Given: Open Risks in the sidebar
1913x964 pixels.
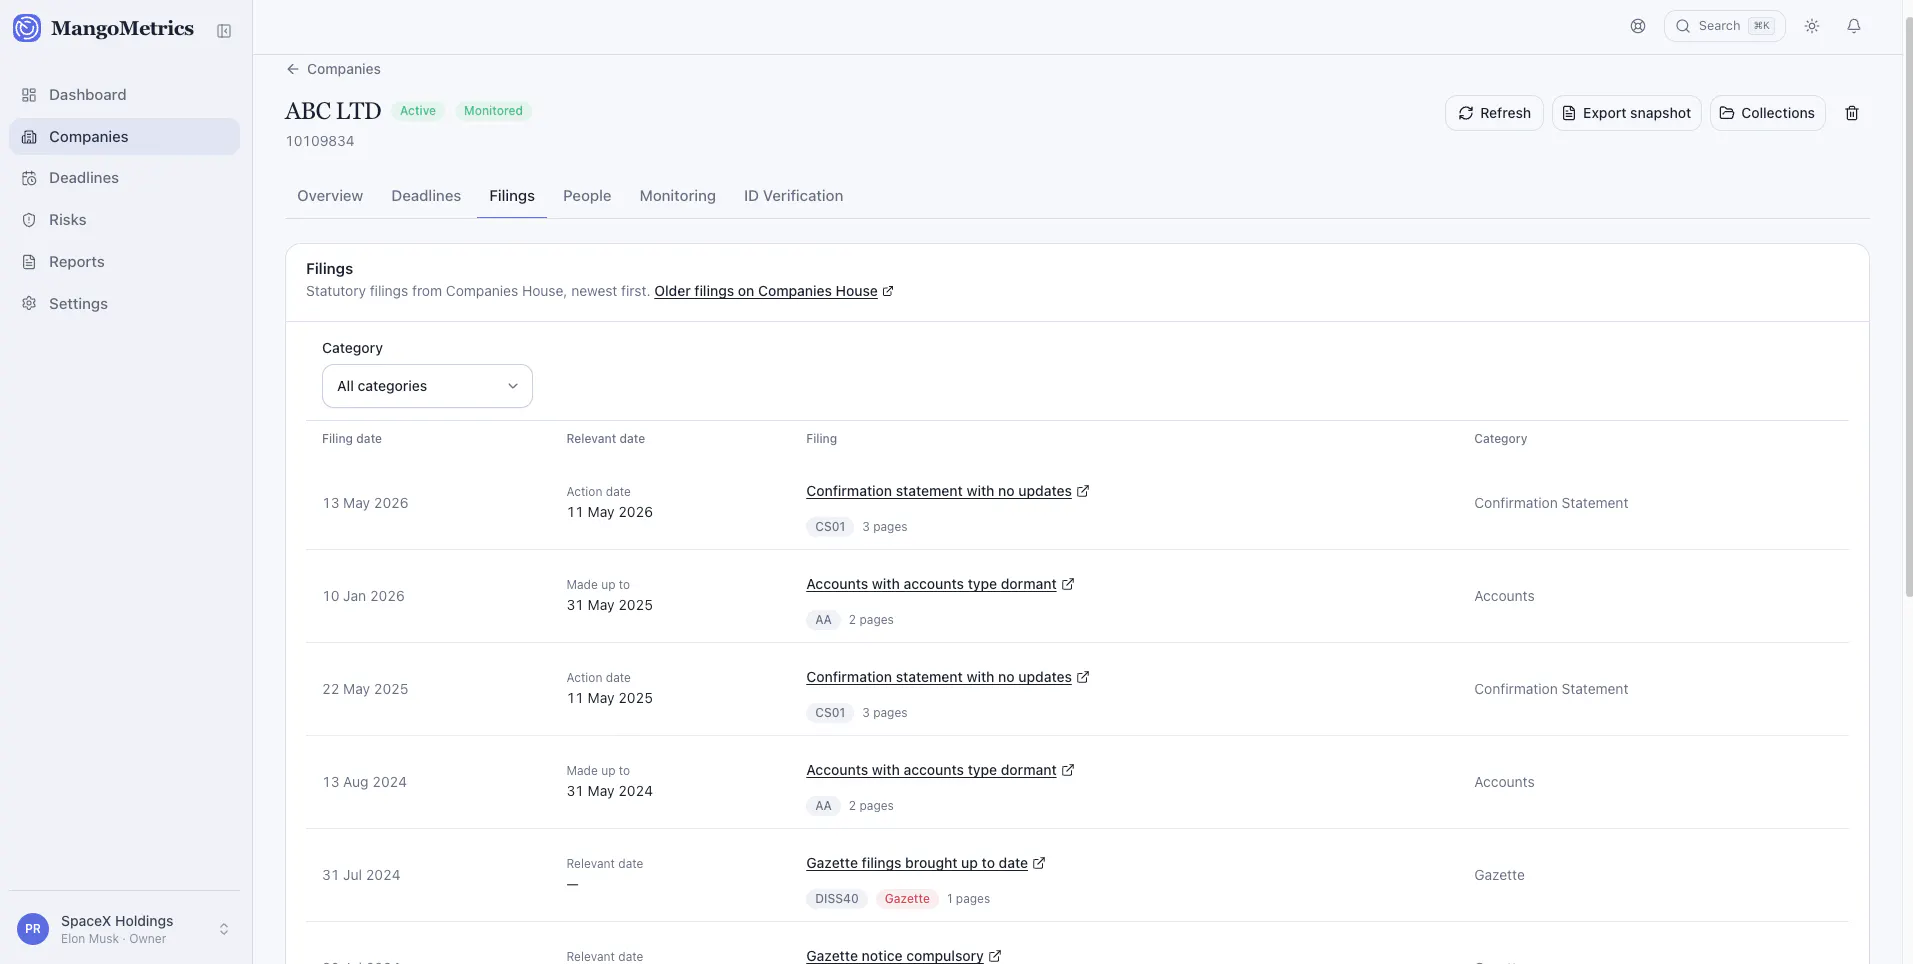Looking at the screenshot, I should (124, 220).
